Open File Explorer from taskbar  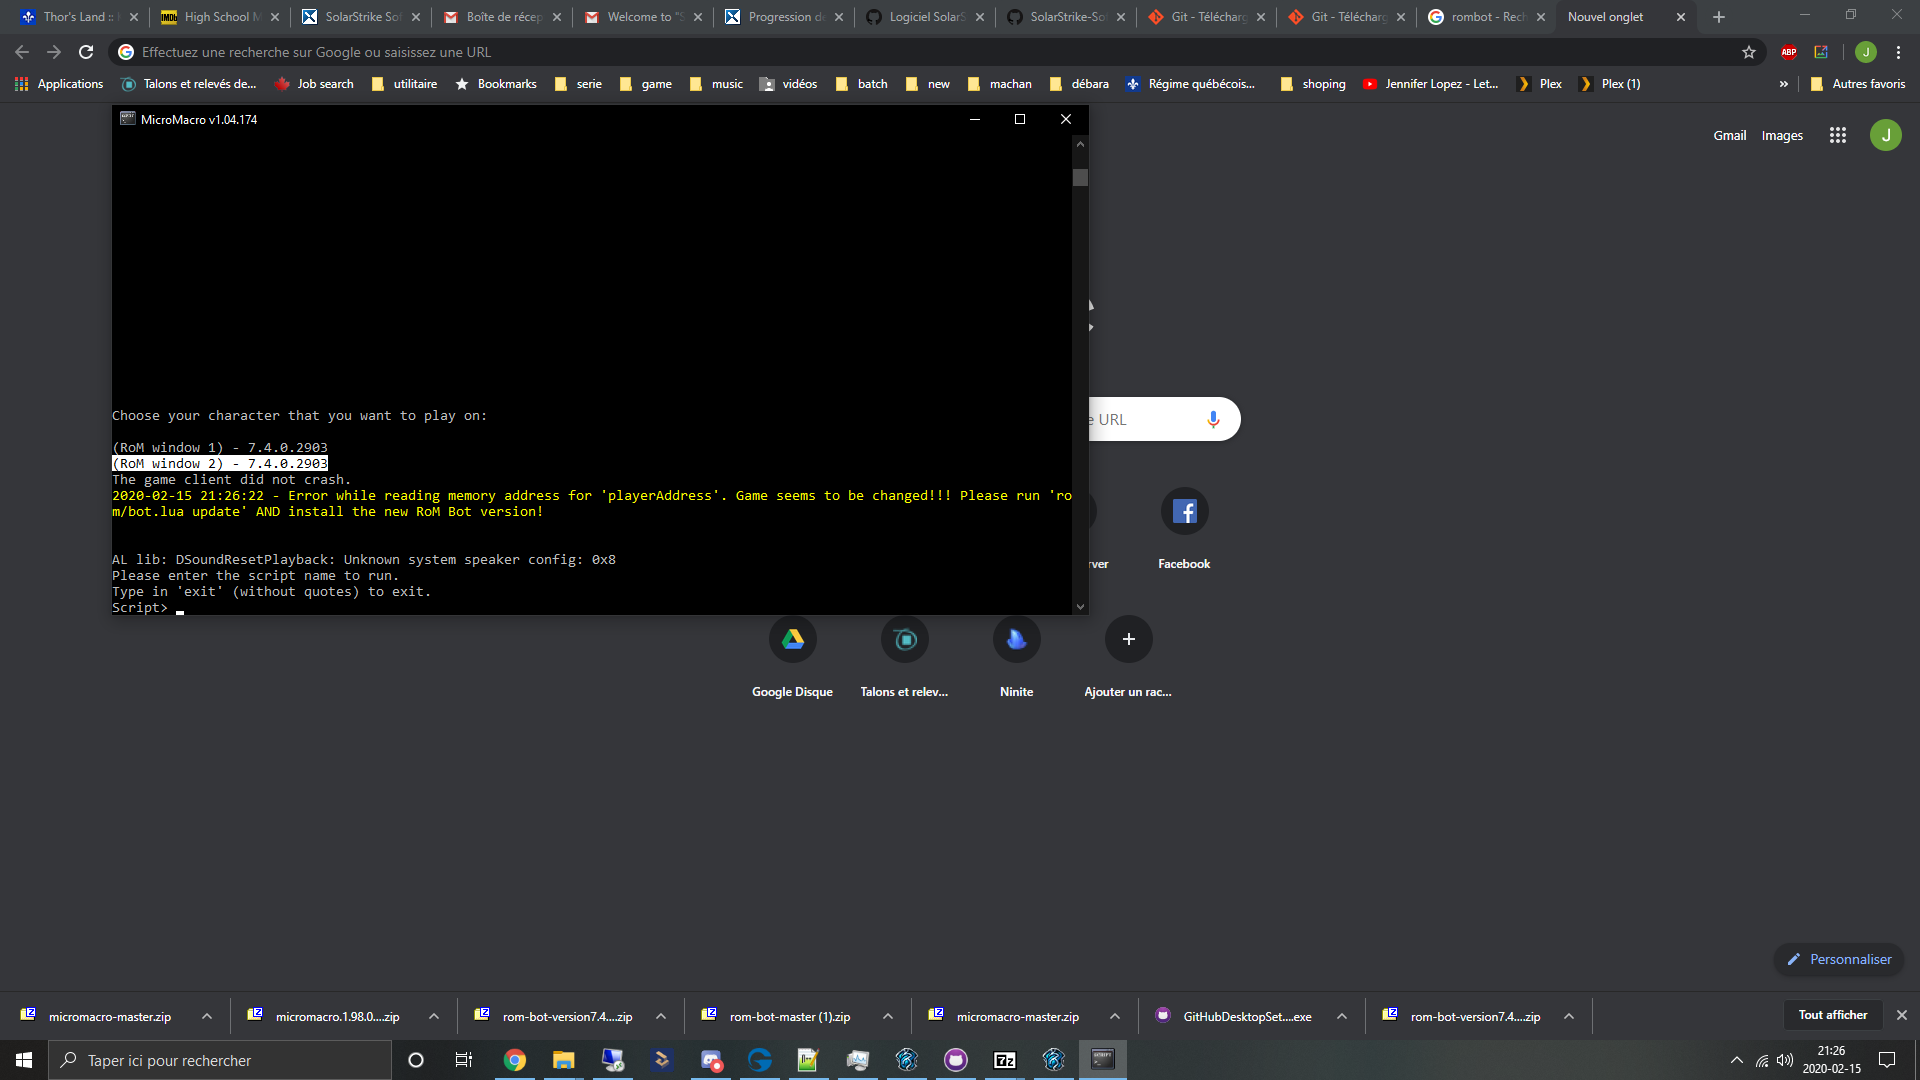tap(563, 1060)
